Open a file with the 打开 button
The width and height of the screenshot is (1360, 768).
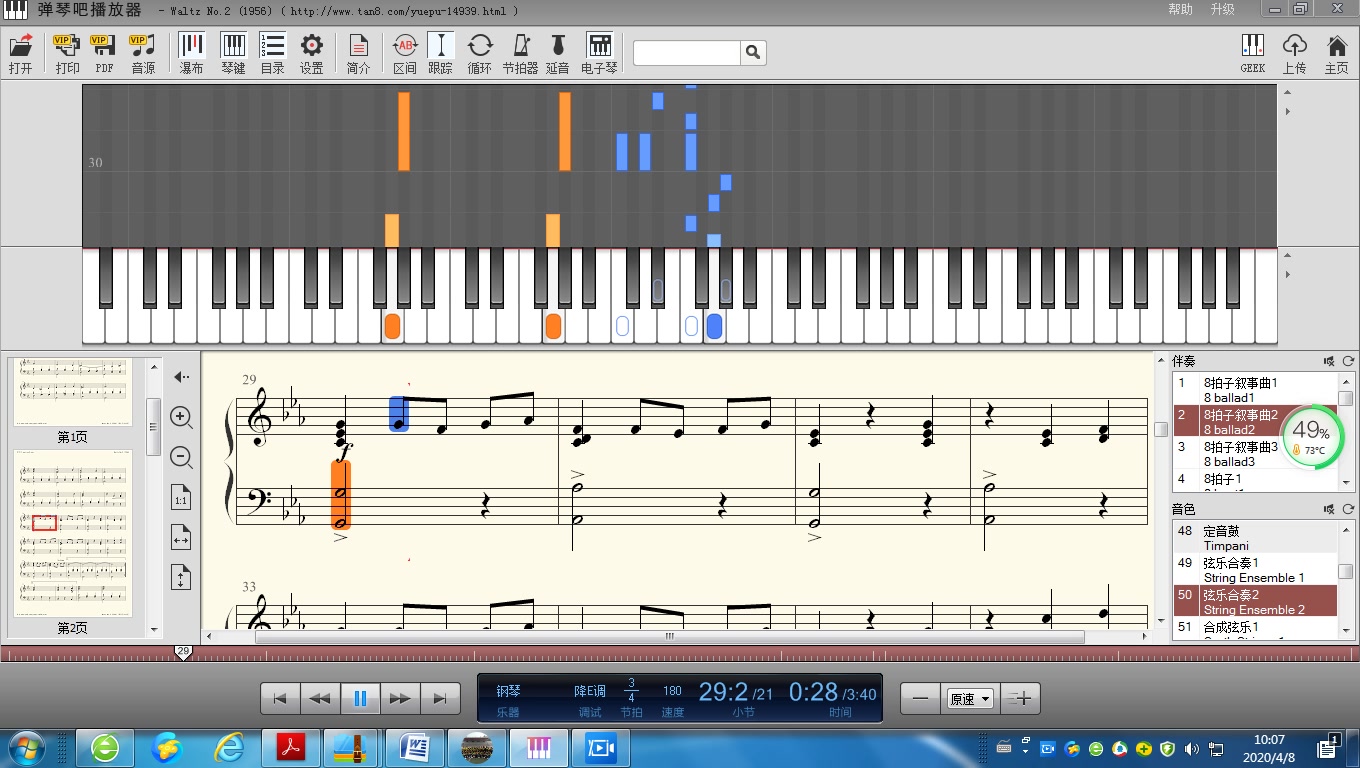pyautogui.click(x=21, y=54)
